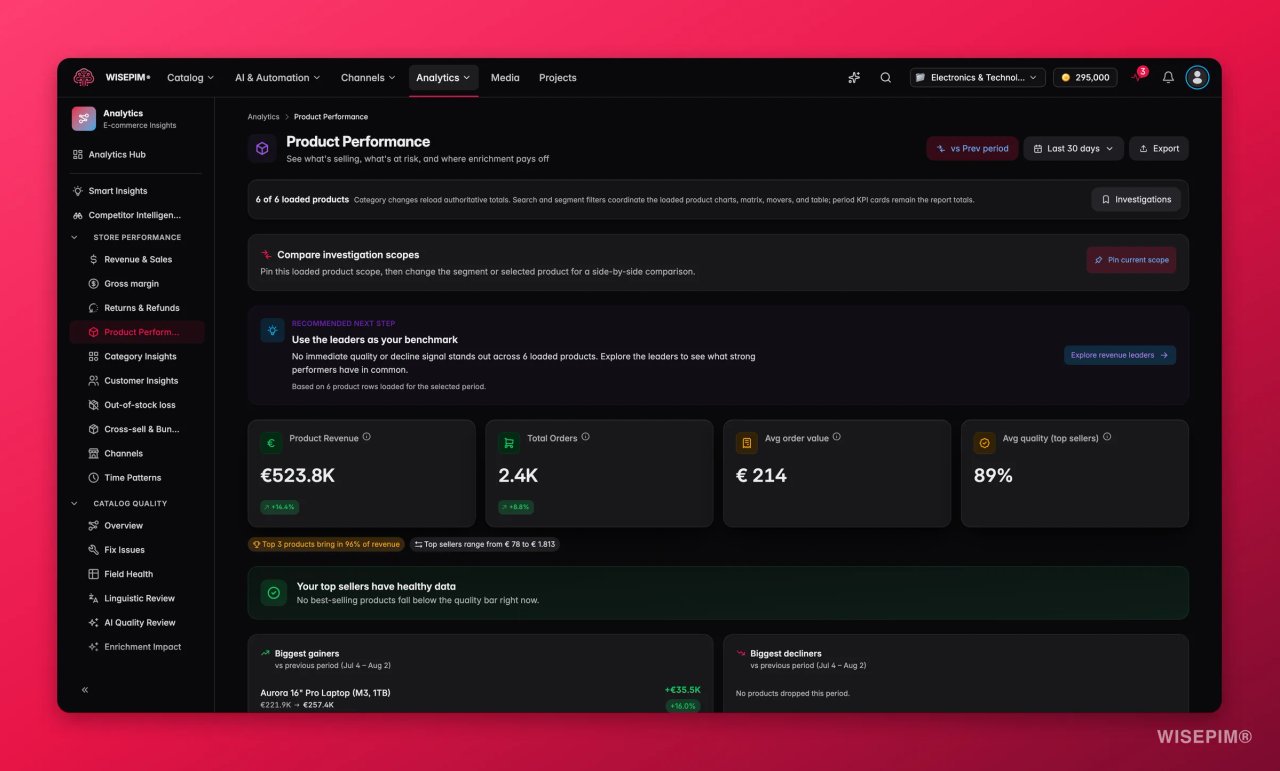
Task: Click the 295,000 credits balance
Action: [x=1085, y=78]
